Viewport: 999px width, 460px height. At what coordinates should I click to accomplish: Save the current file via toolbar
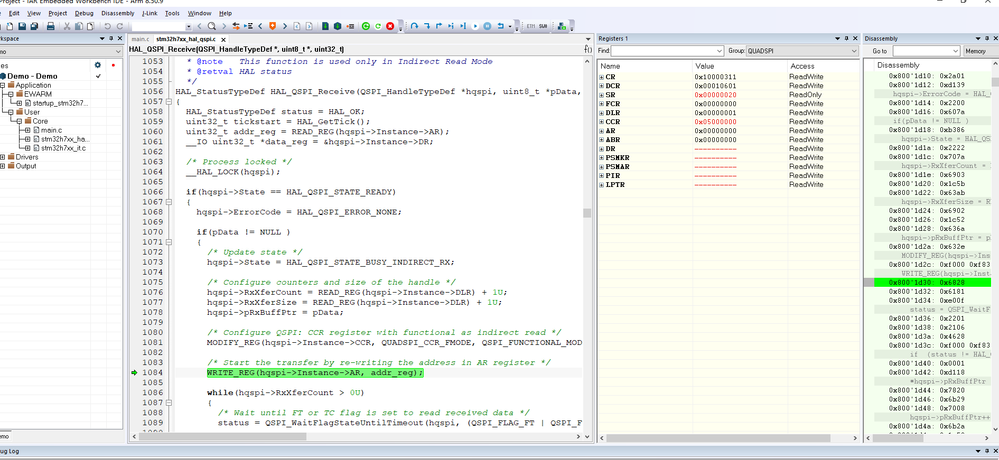[x=22, y=26]
